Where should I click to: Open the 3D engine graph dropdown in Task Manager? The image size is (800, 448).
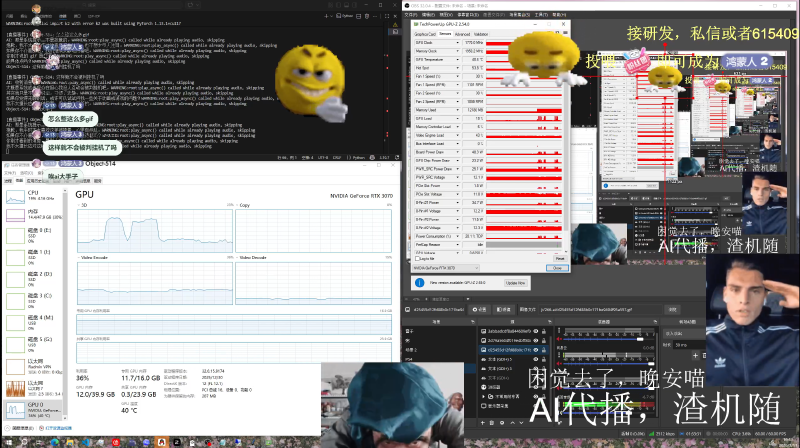[x=80, y=205]
